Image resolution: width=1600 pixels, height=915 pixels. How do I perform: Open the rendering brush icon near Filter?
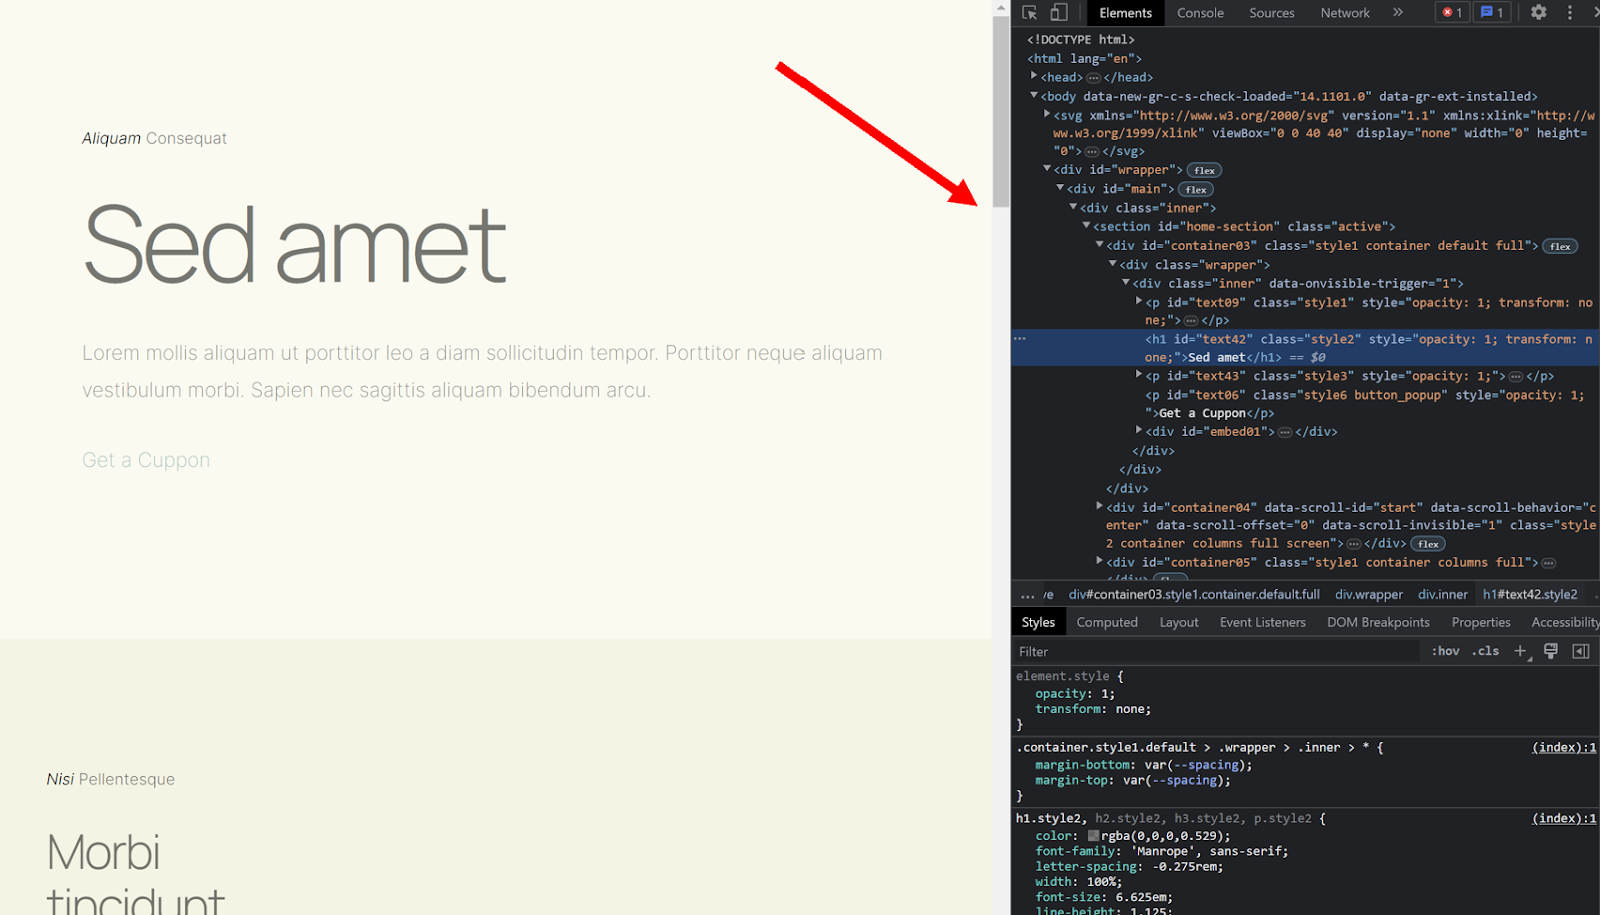point(1550,651)
